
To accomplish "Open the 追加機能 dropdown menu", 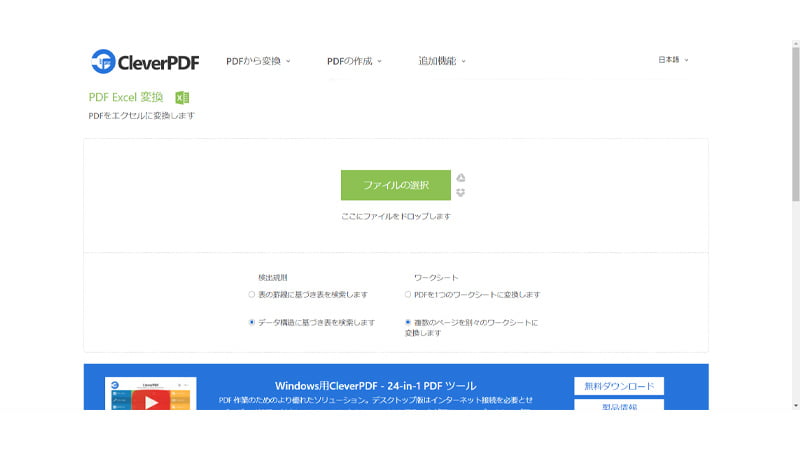I will pyautogui.click(x=442, y=61).
